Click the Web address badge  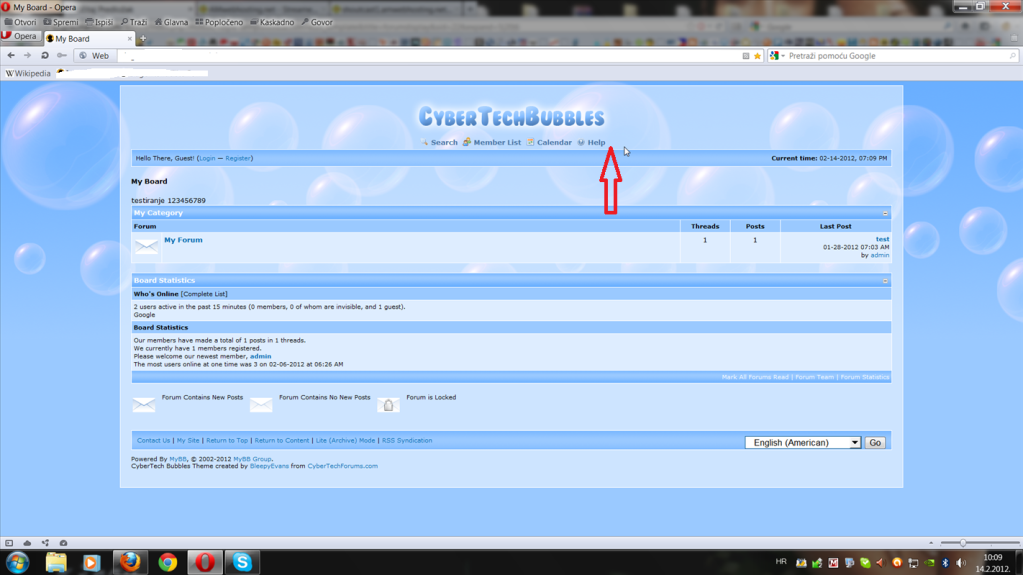tap(95, 55)
